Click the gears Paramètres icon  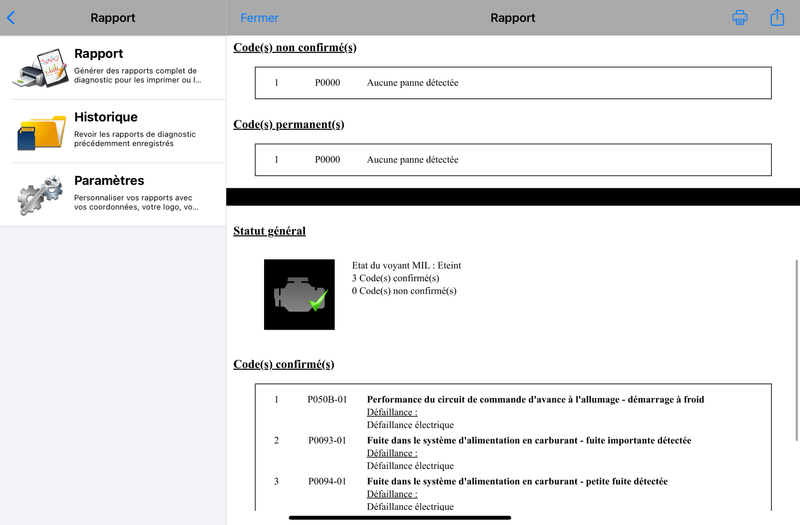(40, 195)
